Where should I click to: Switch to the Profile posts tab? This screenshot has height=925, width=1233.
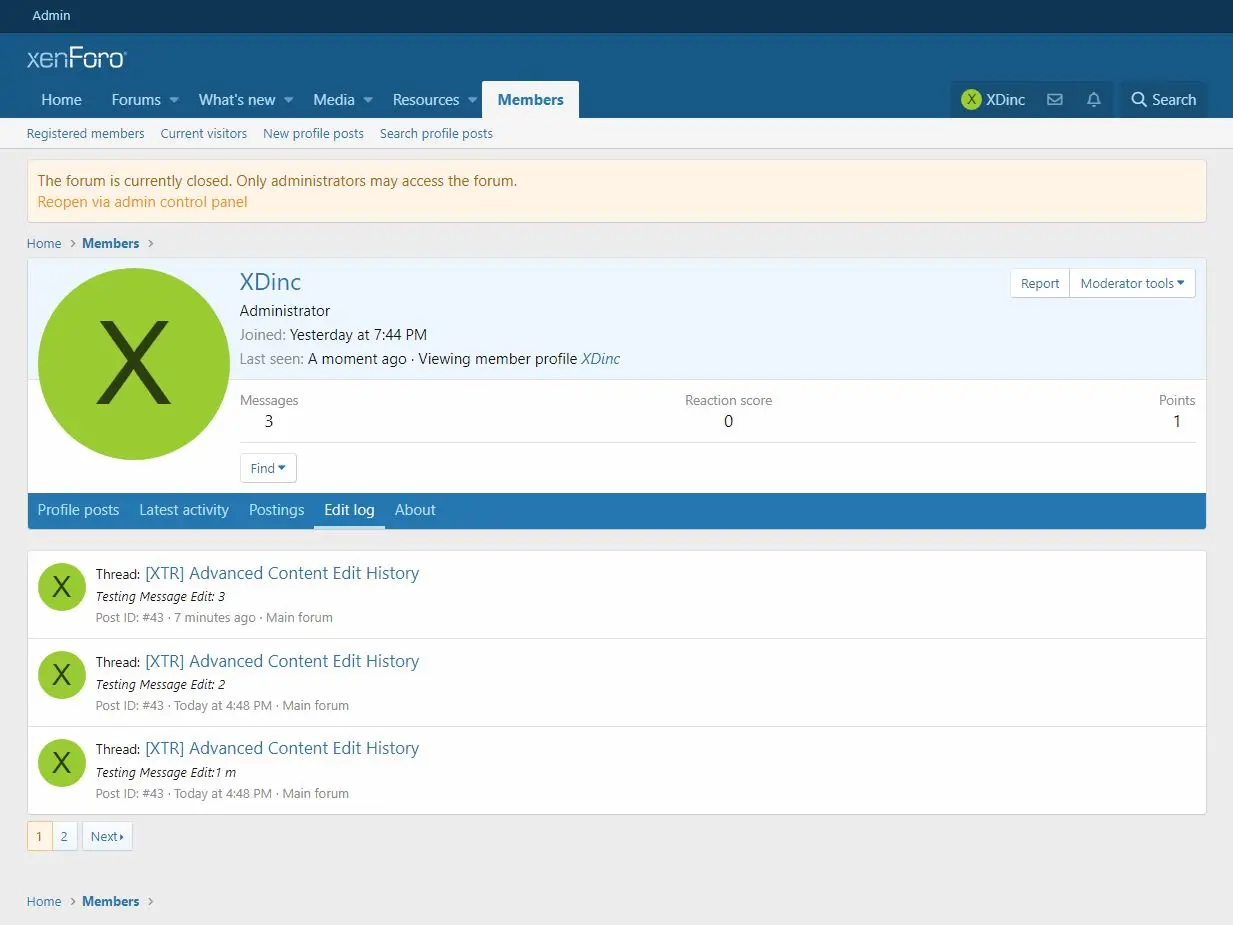click(78, 510)
